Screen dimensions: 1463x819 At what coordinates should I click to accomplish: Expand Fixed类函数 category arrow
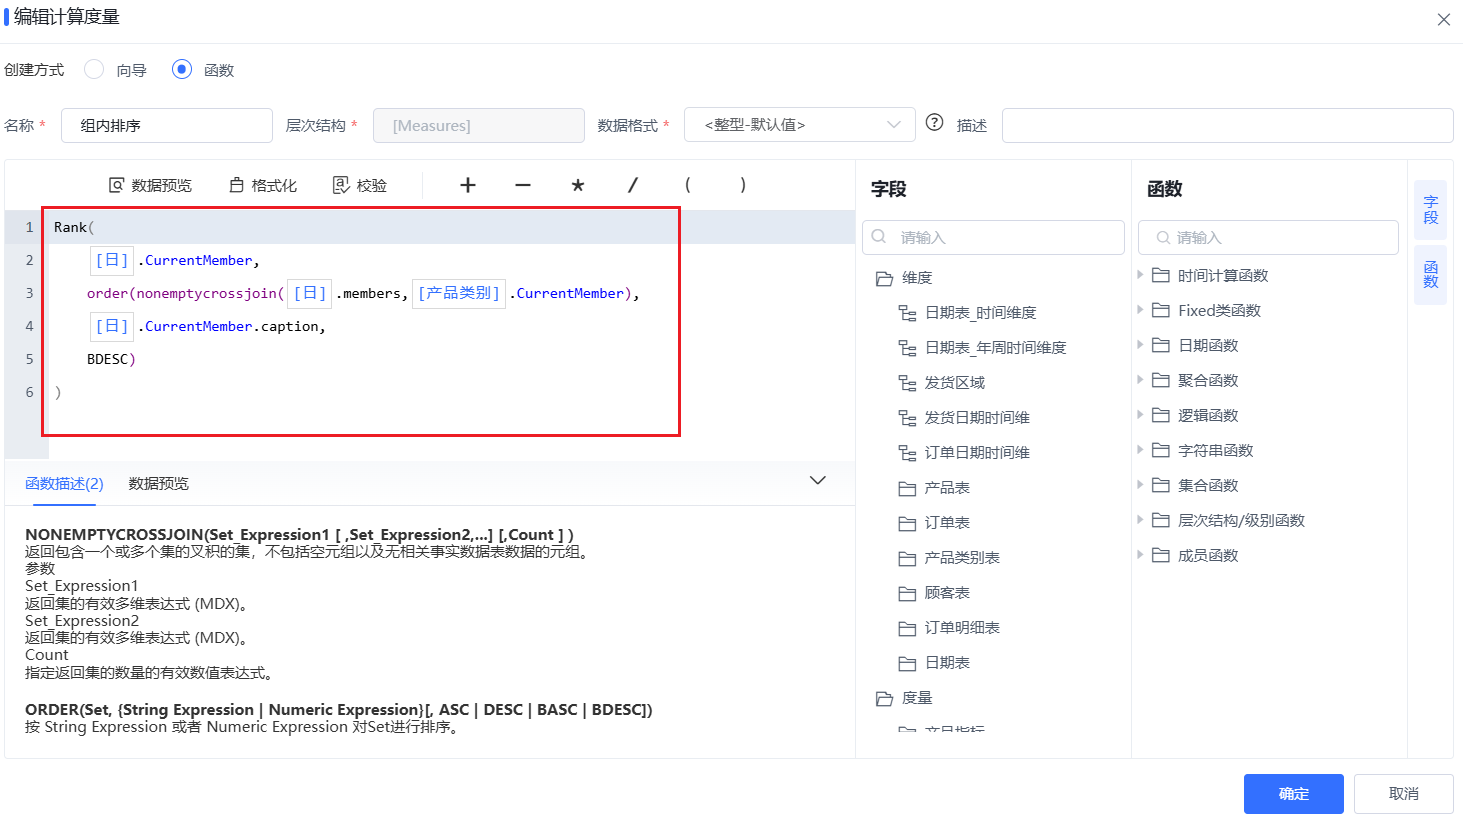pos(1140,310)
